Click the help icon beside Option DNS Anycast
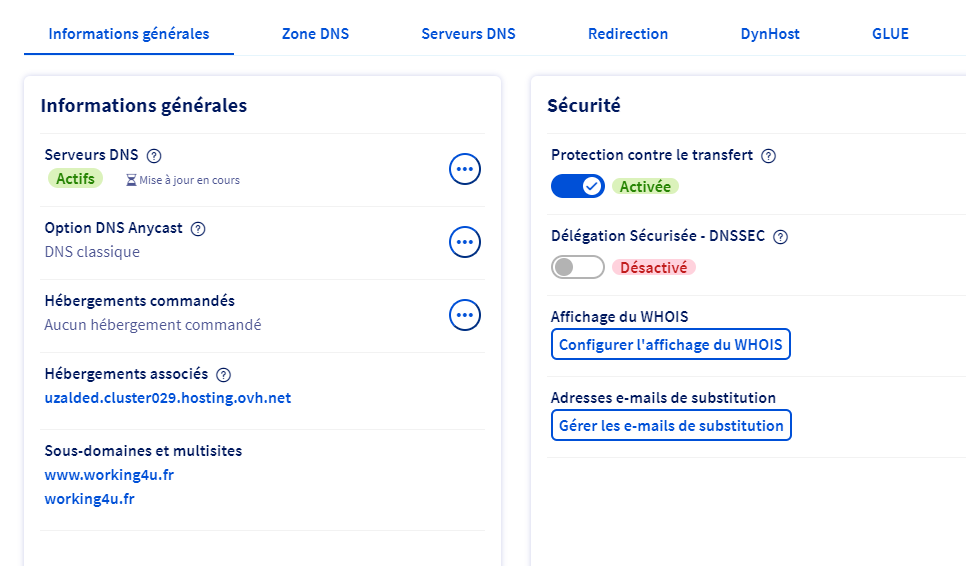966x566 pixels. pyautogui.click(x=198, y=229)
